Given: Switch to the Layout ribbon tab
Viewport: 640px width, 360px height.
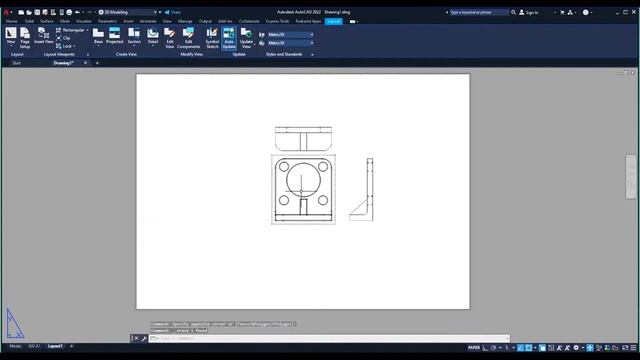Looking at the screenshot, I should tap(333, 21).
